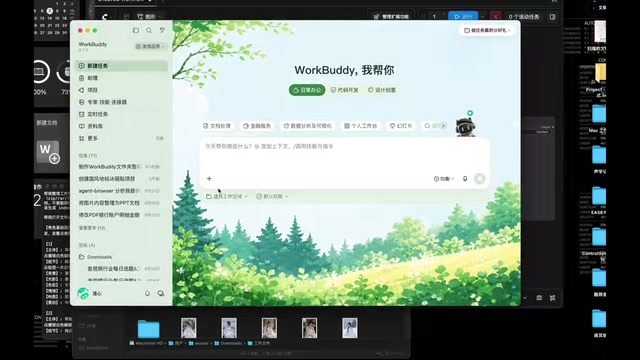
Task: Switch to the 代码开发 tab
Action: [344, 90]
